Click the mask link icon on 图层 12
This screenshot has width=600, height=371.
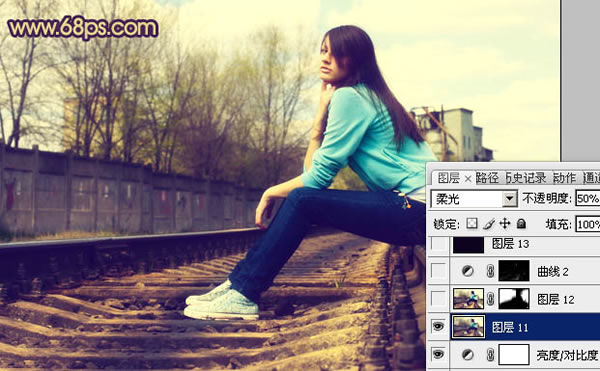pos(490,299)
